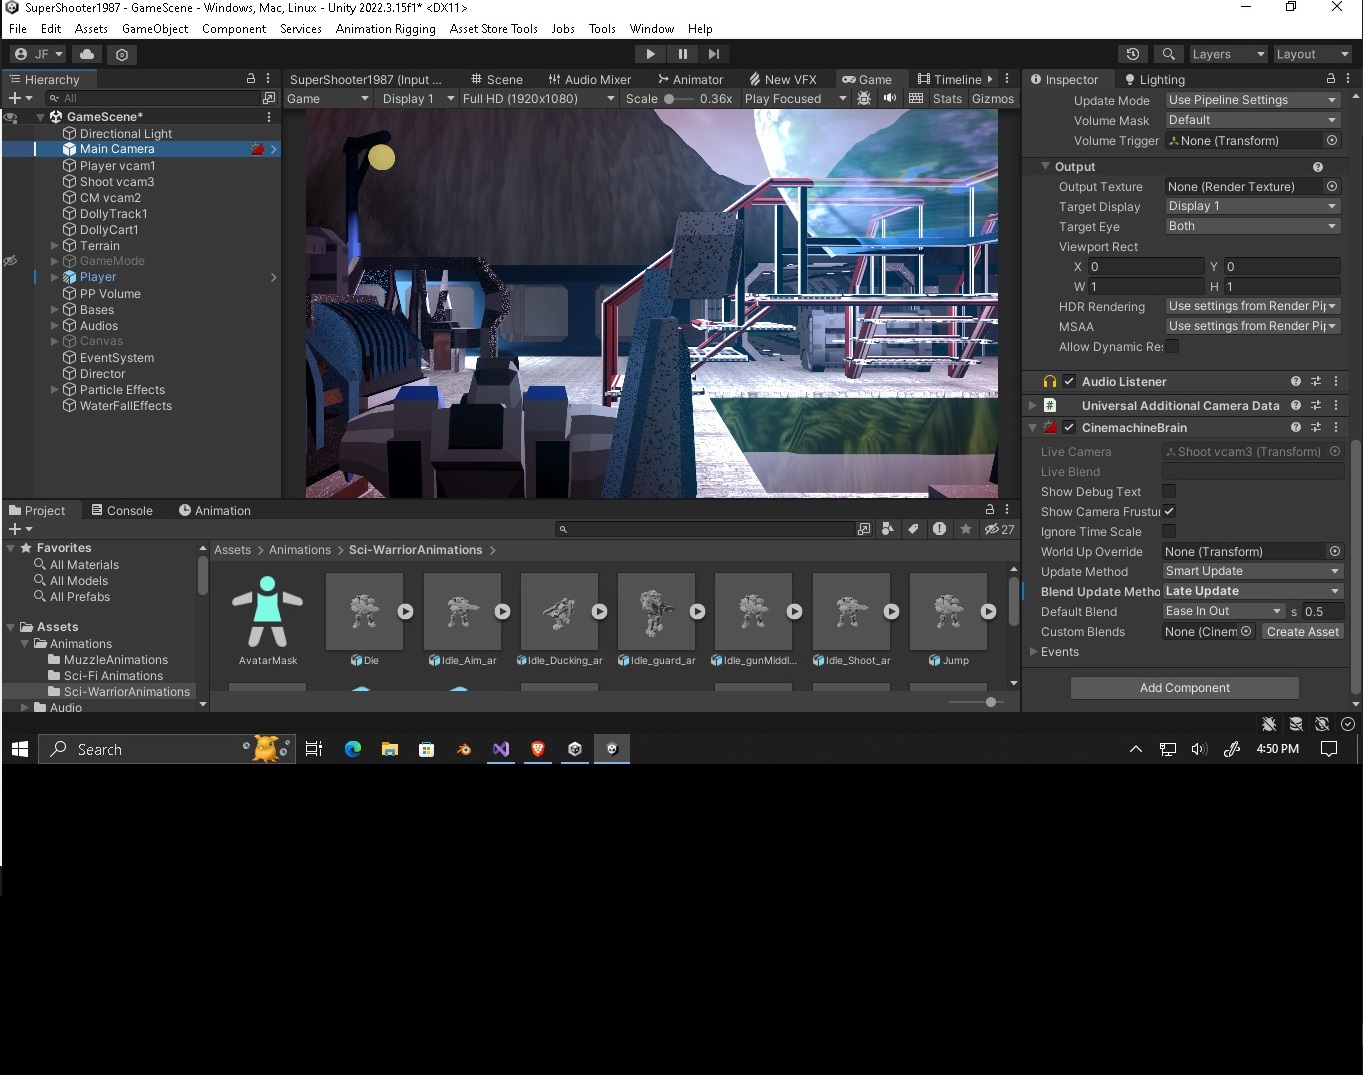The width and height of the screenshot is (1363, 1075).
Task: Switch to the Console tab
Action: (x=122, y=510)
